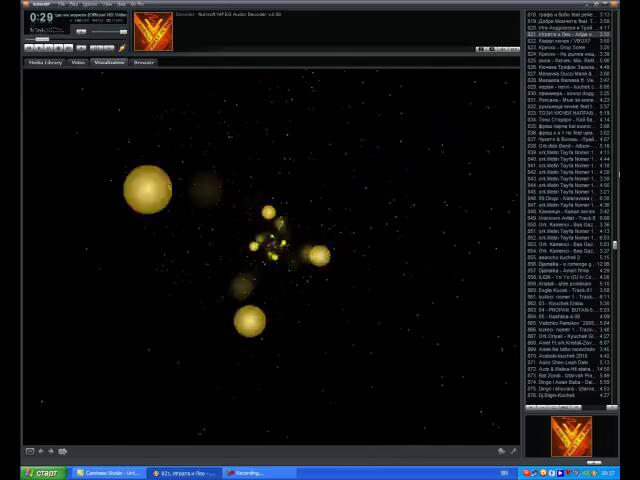Click the lightning bolt icon in player
The height and width of the screenshot is (480, 640).
coord(122,47)
